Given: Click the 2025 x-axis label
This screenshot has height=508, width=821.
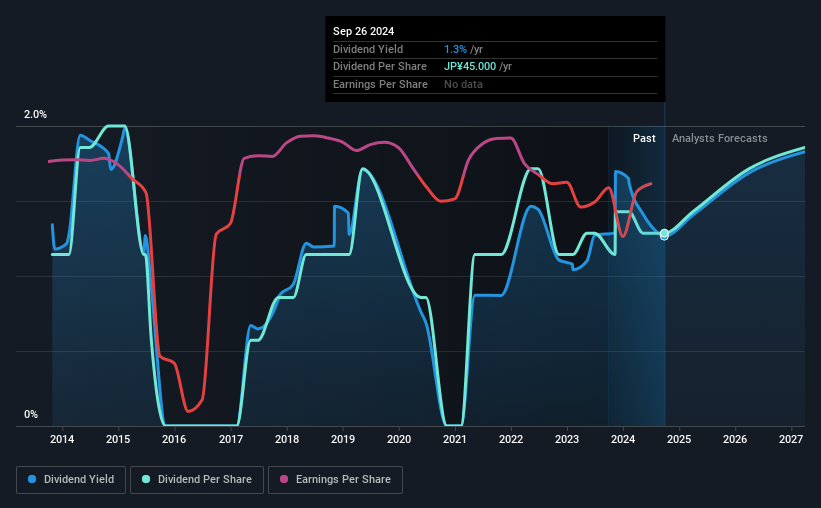Looking at the screenshot, I should click(679, 439).
